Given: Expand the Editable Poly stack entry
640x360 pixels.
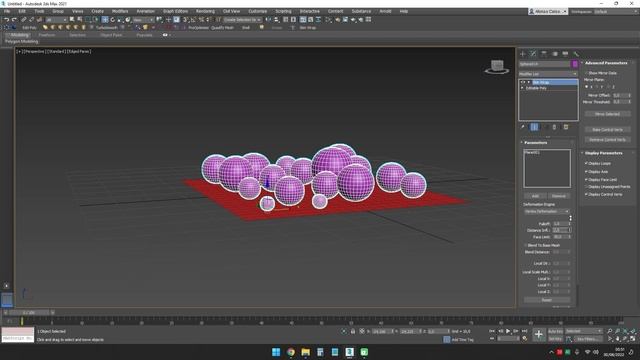Looking at the screenshot, I should click(522, 88).
